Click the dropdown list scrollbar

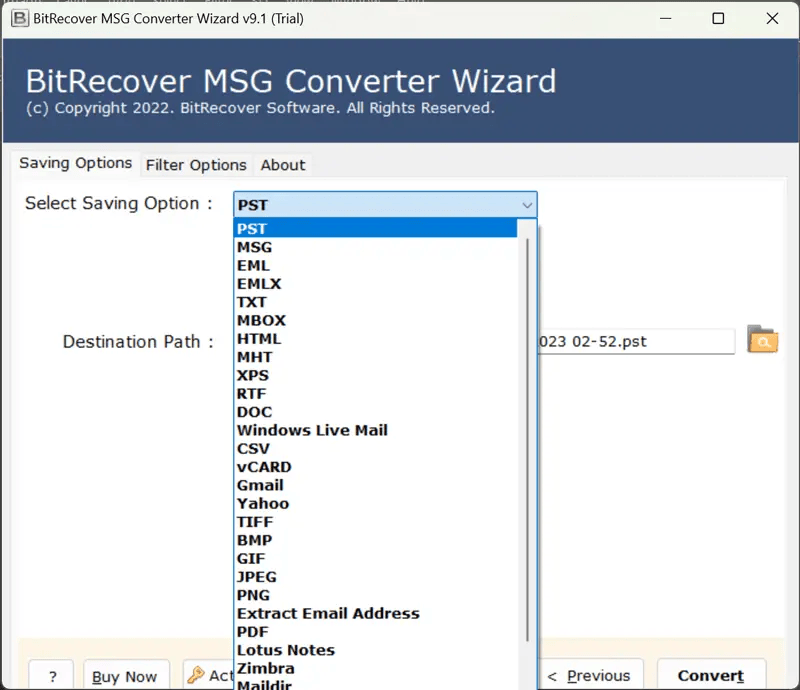coord(530,400)
